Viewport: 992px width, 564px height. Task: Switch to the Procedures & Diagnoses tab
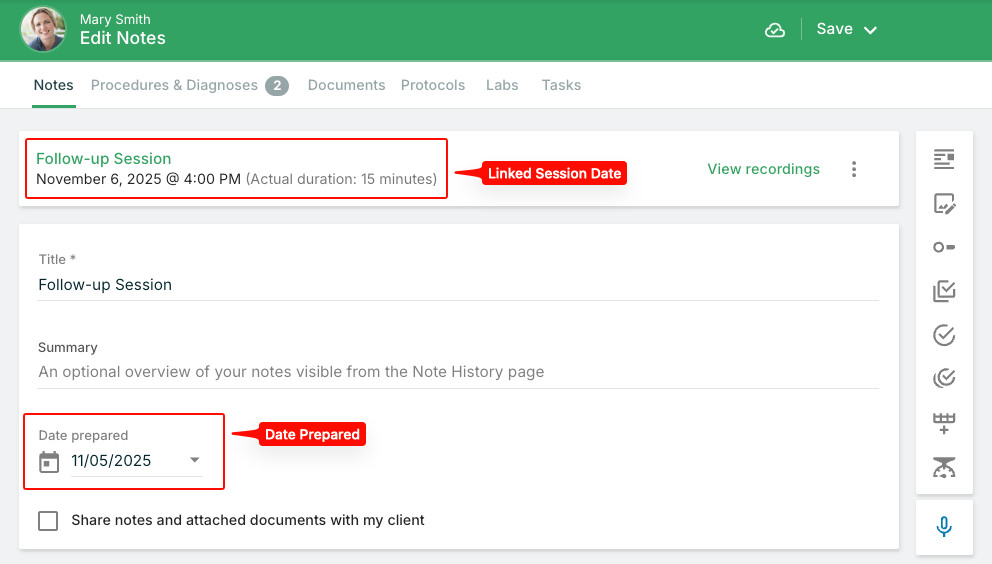[189, 86]
